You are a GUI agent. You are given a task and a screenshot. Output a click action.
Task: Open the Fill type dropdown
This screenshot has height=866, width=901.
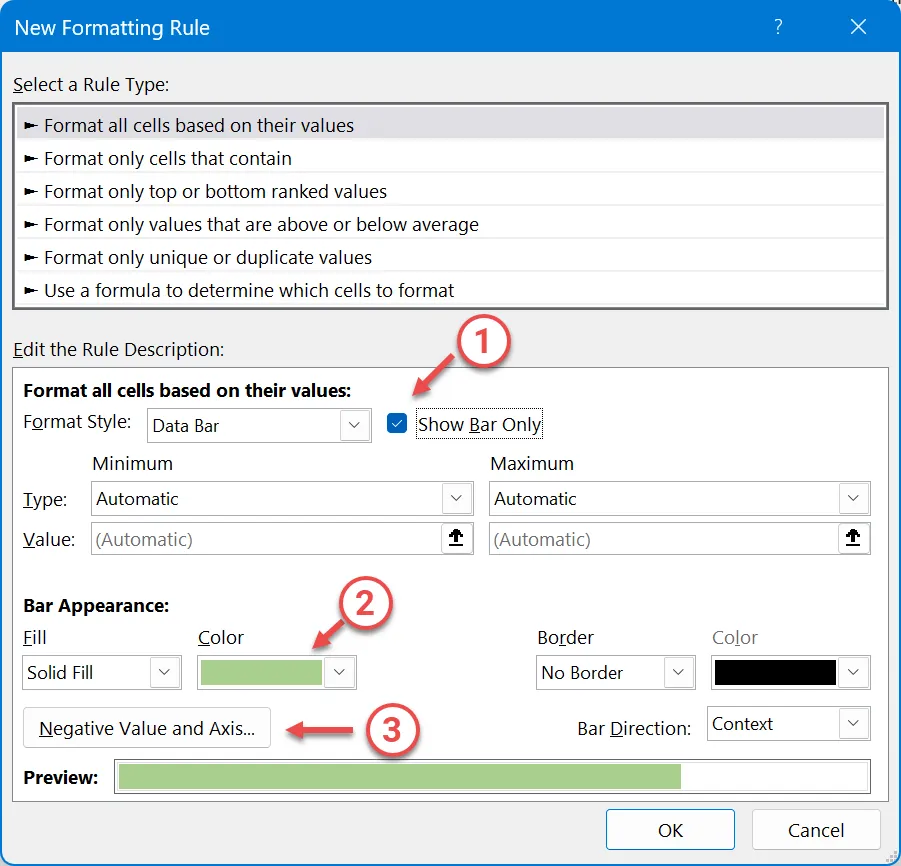pos(165,672)
